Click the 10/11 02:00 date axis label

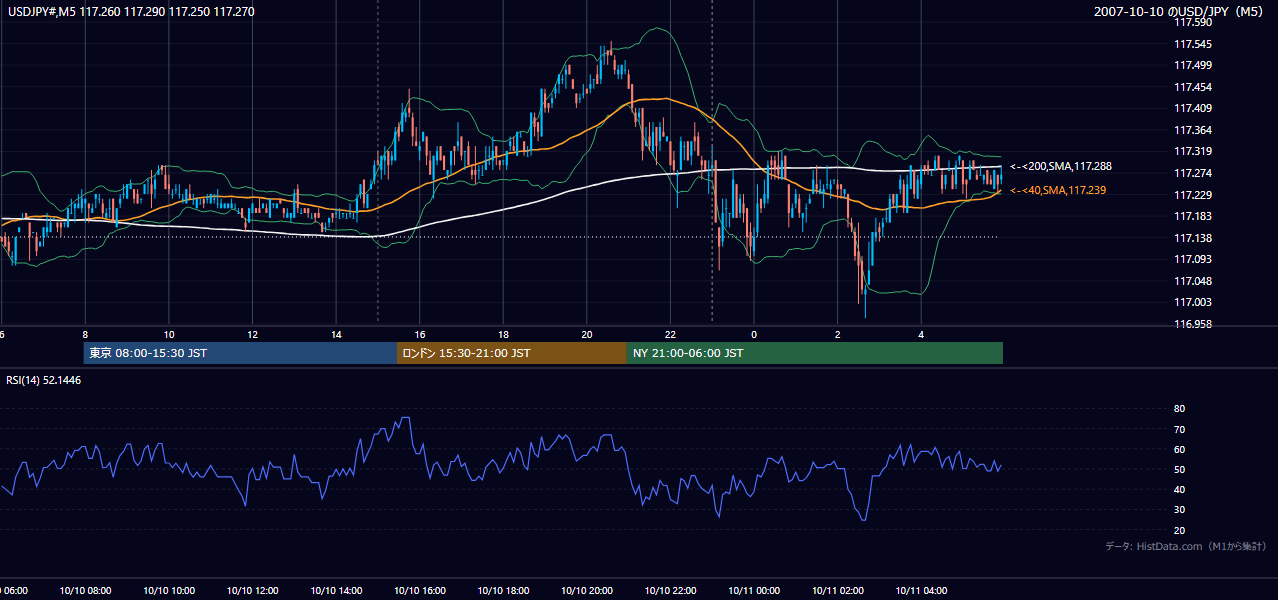[x=838, y=591]
